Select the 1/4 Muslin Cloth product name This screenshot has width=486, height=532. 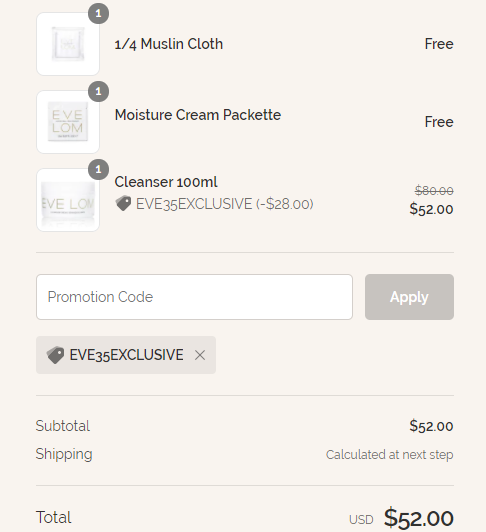click(x=169, y=44)
